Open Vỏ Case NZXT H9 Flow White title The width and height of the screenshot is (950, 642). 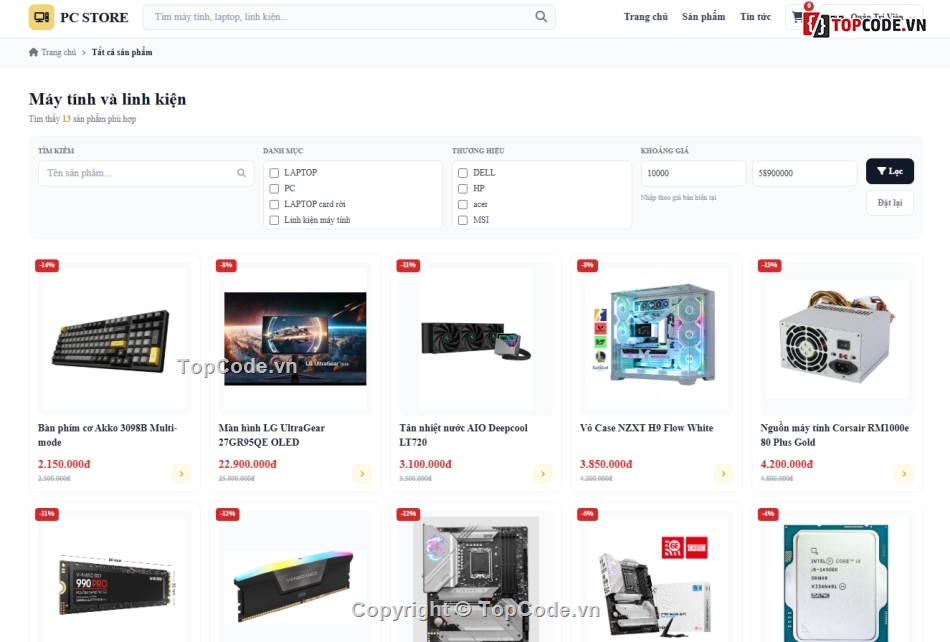(646, 428)
